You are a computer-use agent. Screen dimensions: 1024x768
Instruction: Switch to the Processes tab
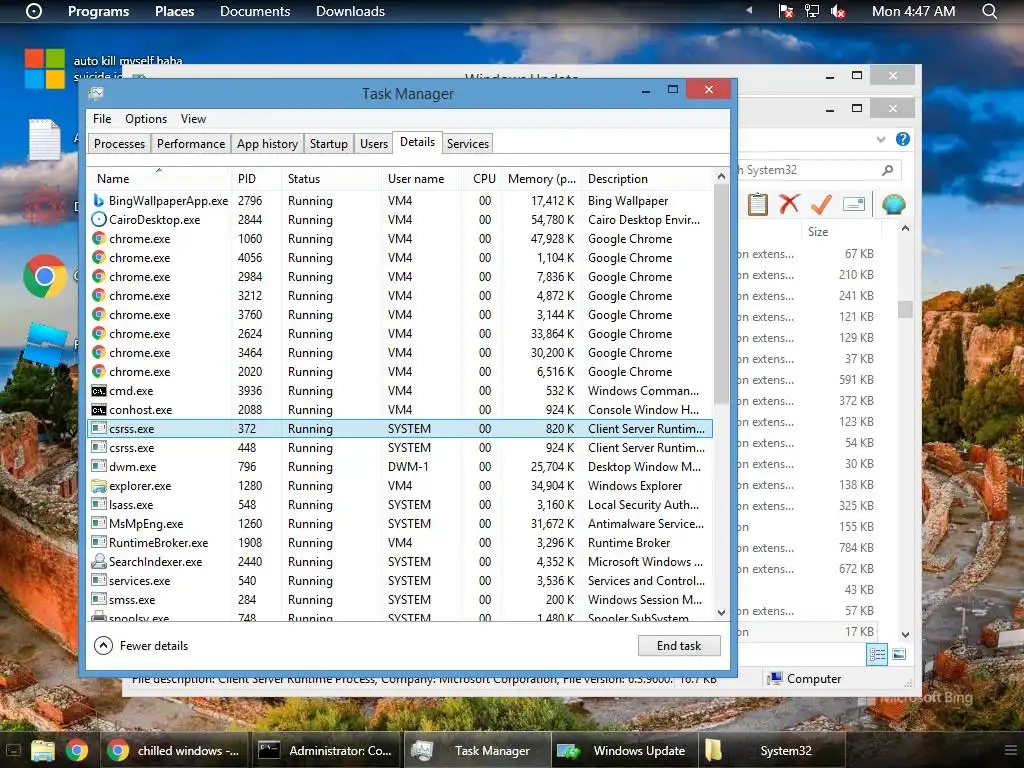(120, 144)
